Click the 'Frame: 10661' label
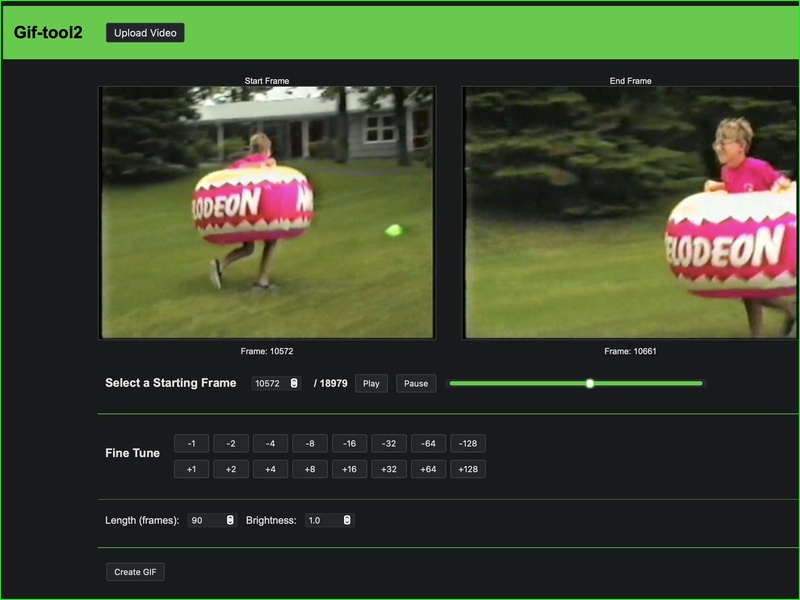Screen dimensions: 800x600 pos(631,351)
